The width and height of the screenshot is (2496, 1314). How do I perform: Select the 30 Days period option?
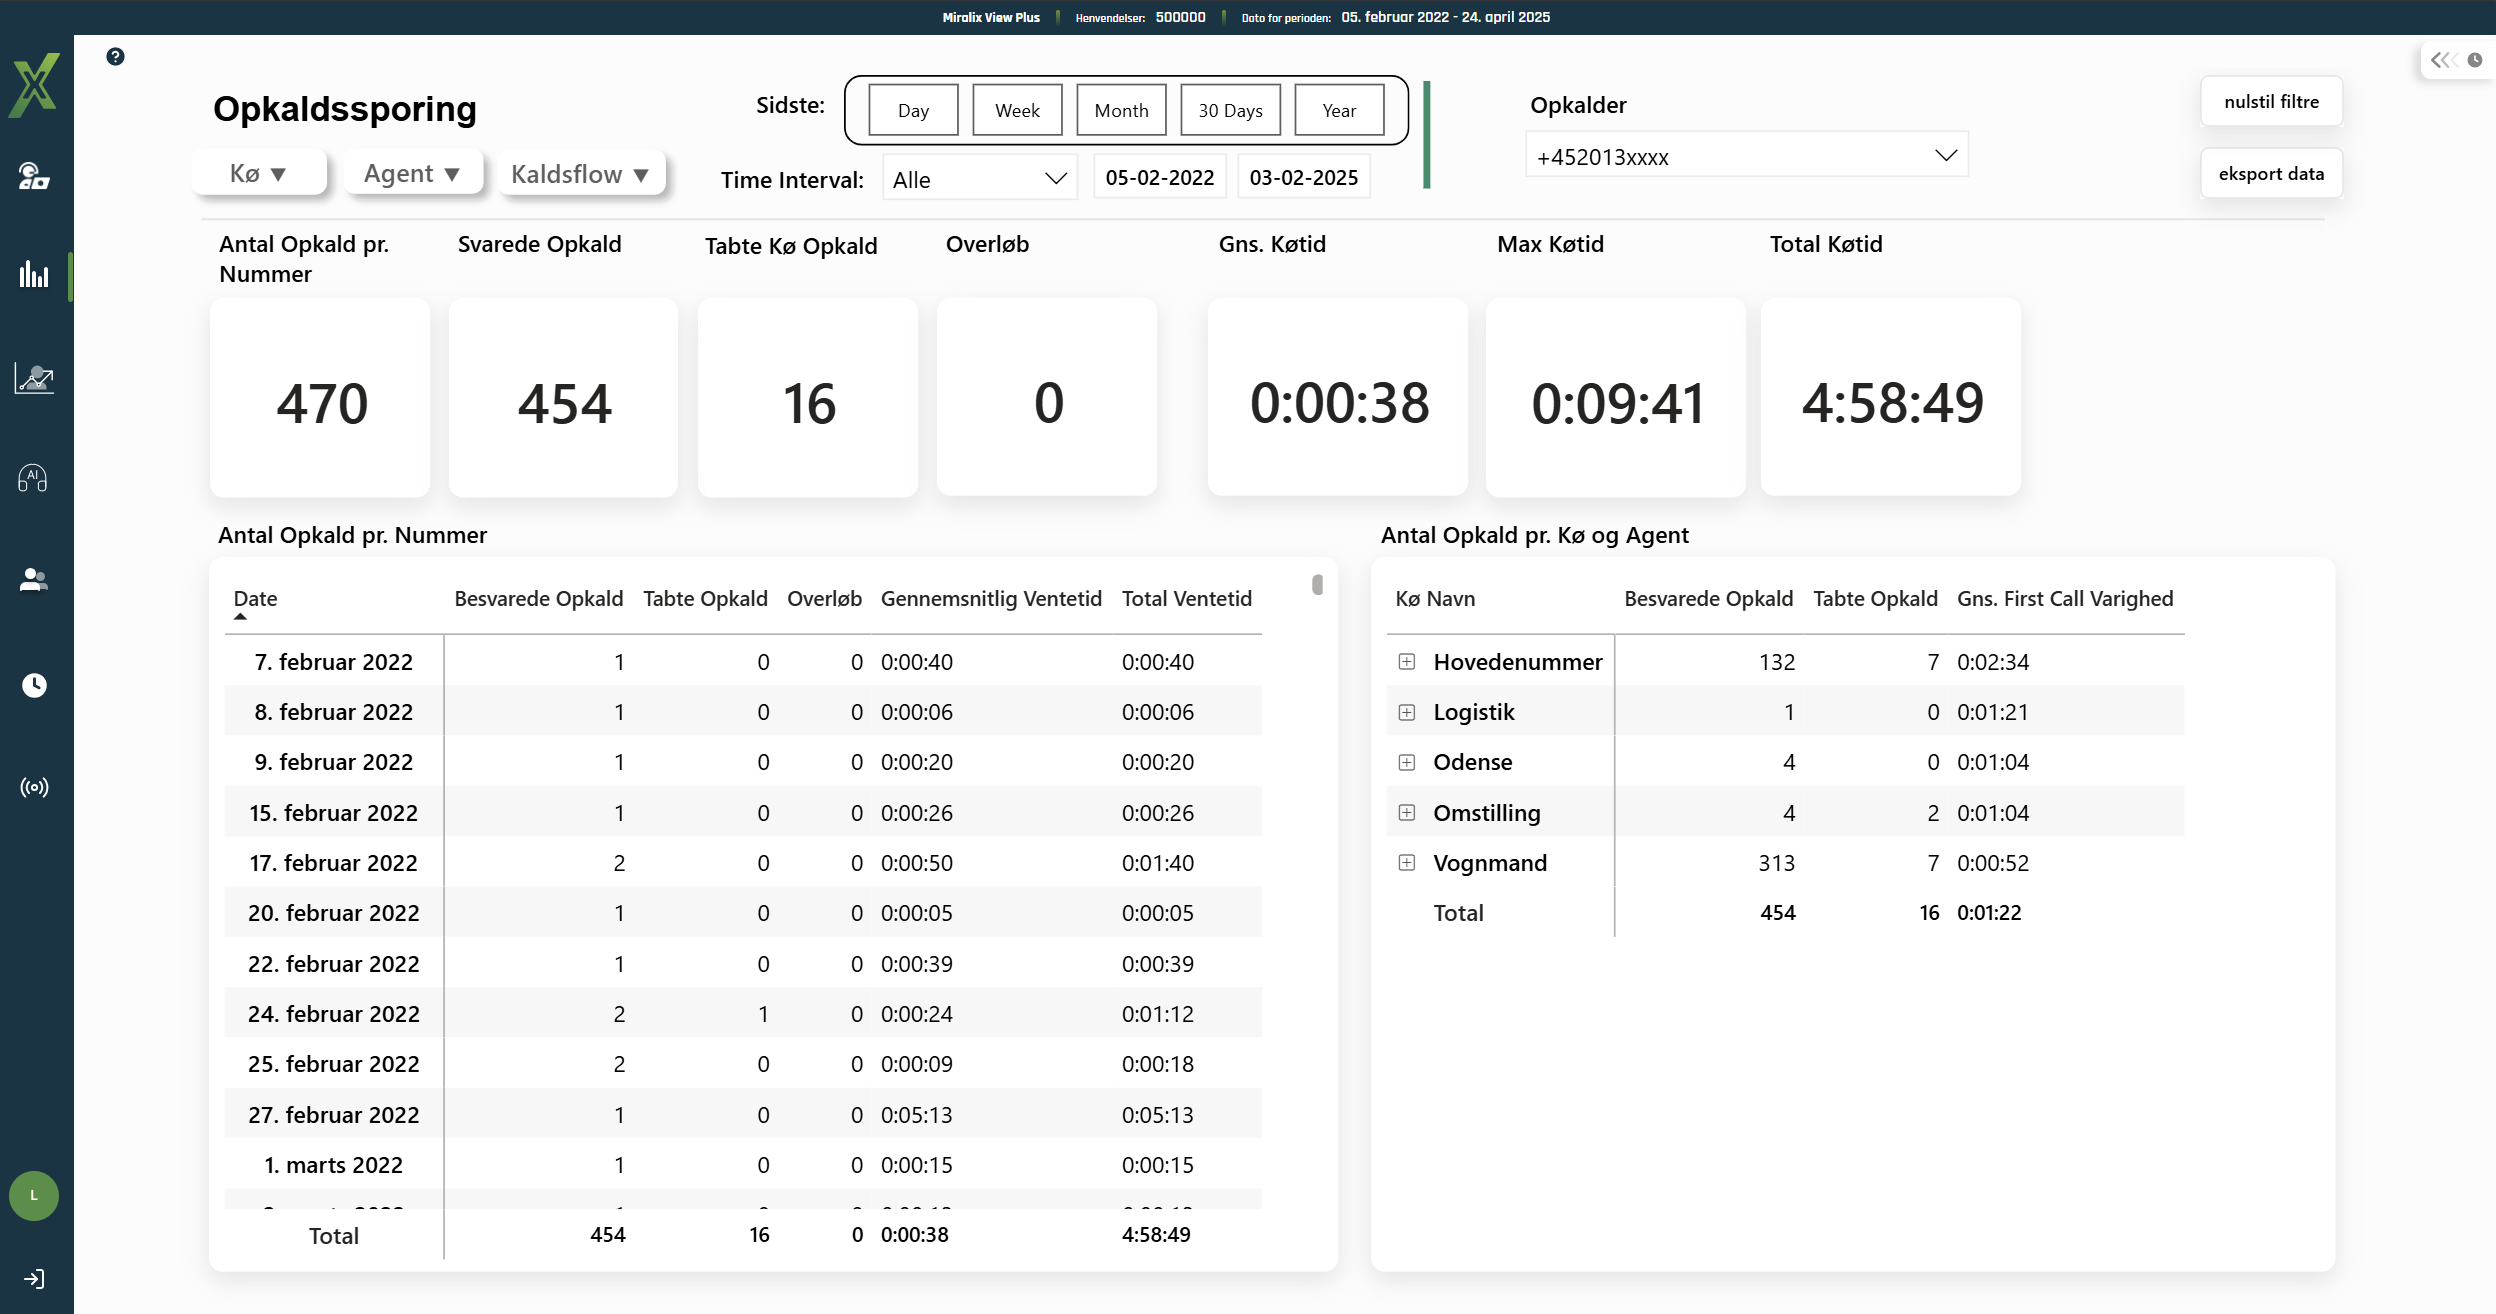(1230, 110)
